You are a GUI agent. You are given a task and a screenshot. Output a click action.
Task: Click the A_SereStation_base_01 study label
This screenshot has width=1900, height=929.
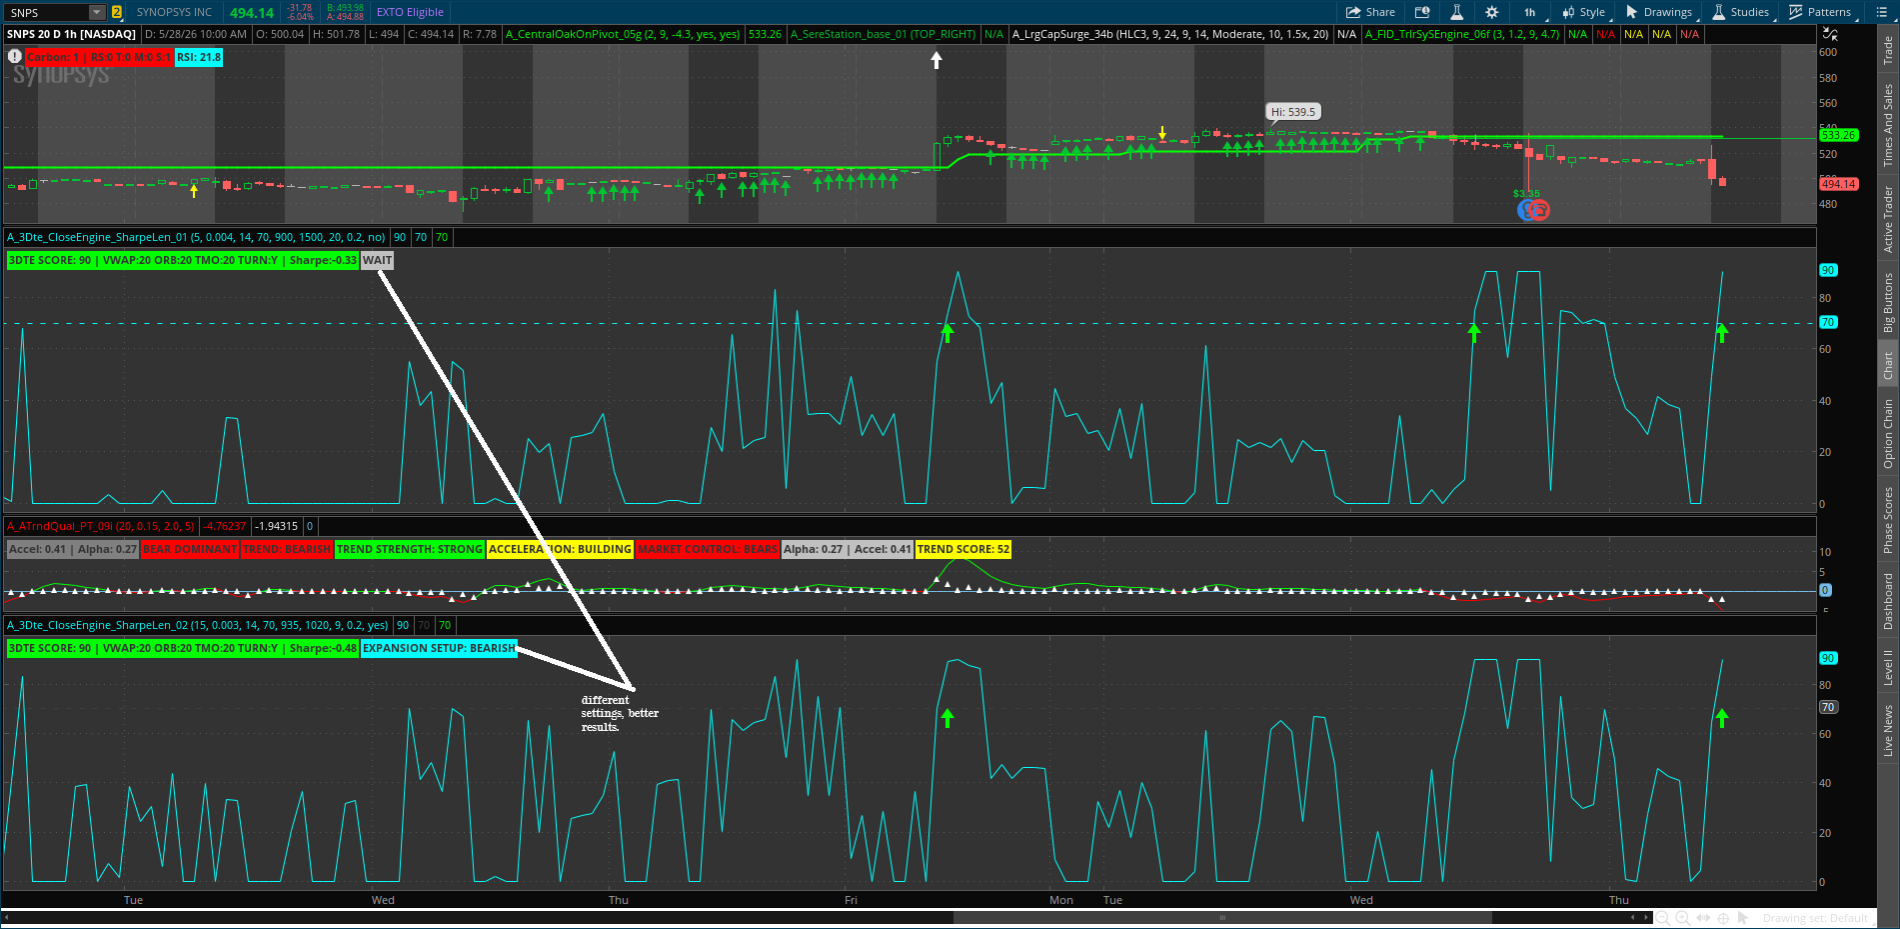(883, 34)
